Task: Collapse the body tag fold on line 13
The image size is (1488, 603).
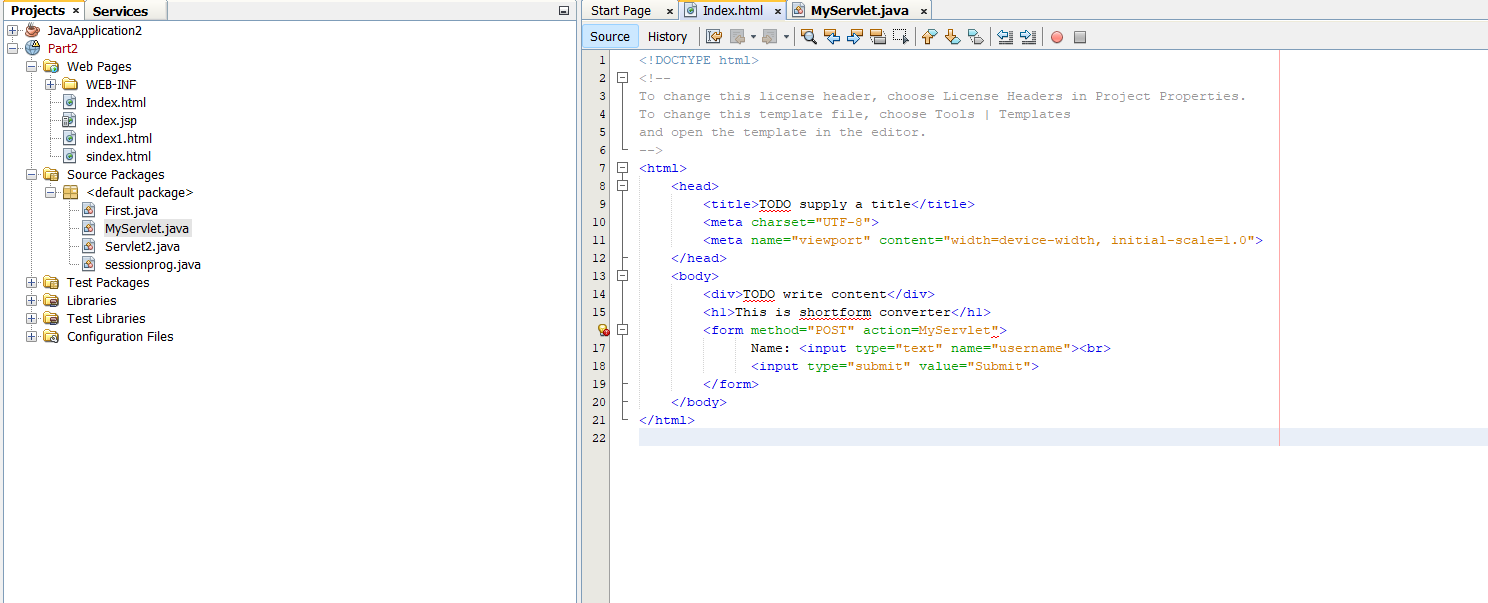Action: [x=622, y=276]
